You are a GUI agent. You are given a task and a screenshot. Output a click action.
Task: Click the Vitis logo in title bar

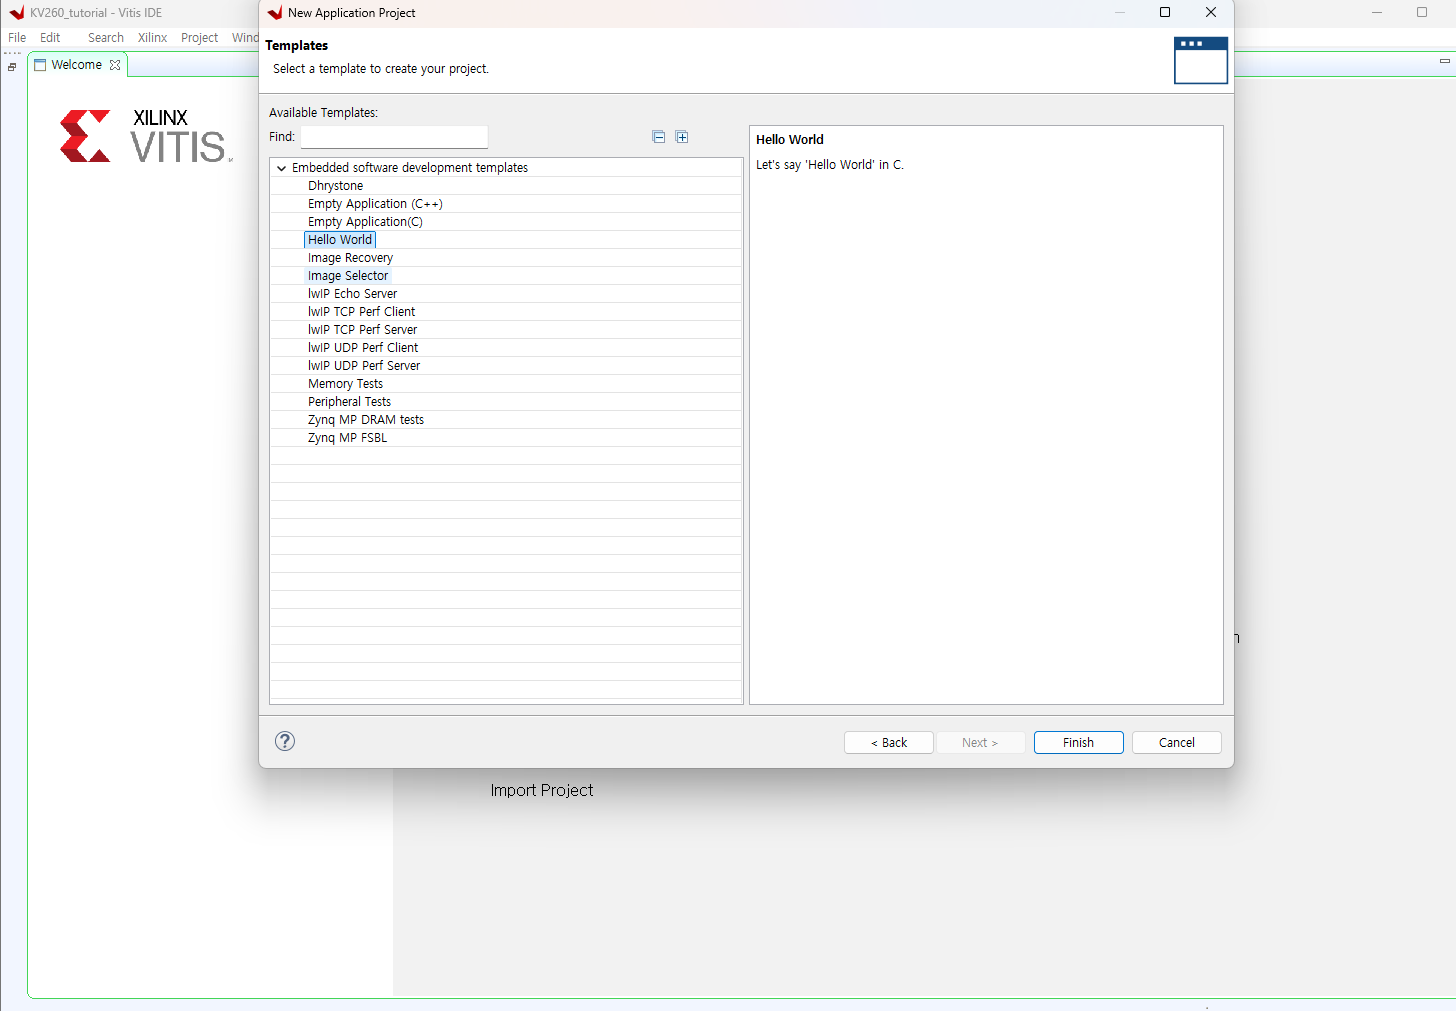16,13
